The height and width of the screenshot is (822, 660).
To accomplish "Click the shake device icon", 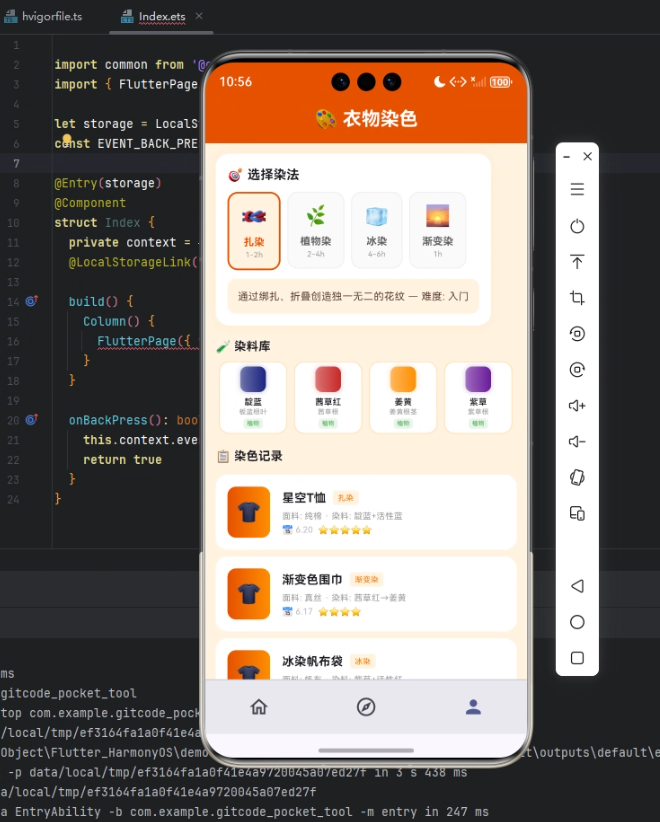I will pos(577,477).
